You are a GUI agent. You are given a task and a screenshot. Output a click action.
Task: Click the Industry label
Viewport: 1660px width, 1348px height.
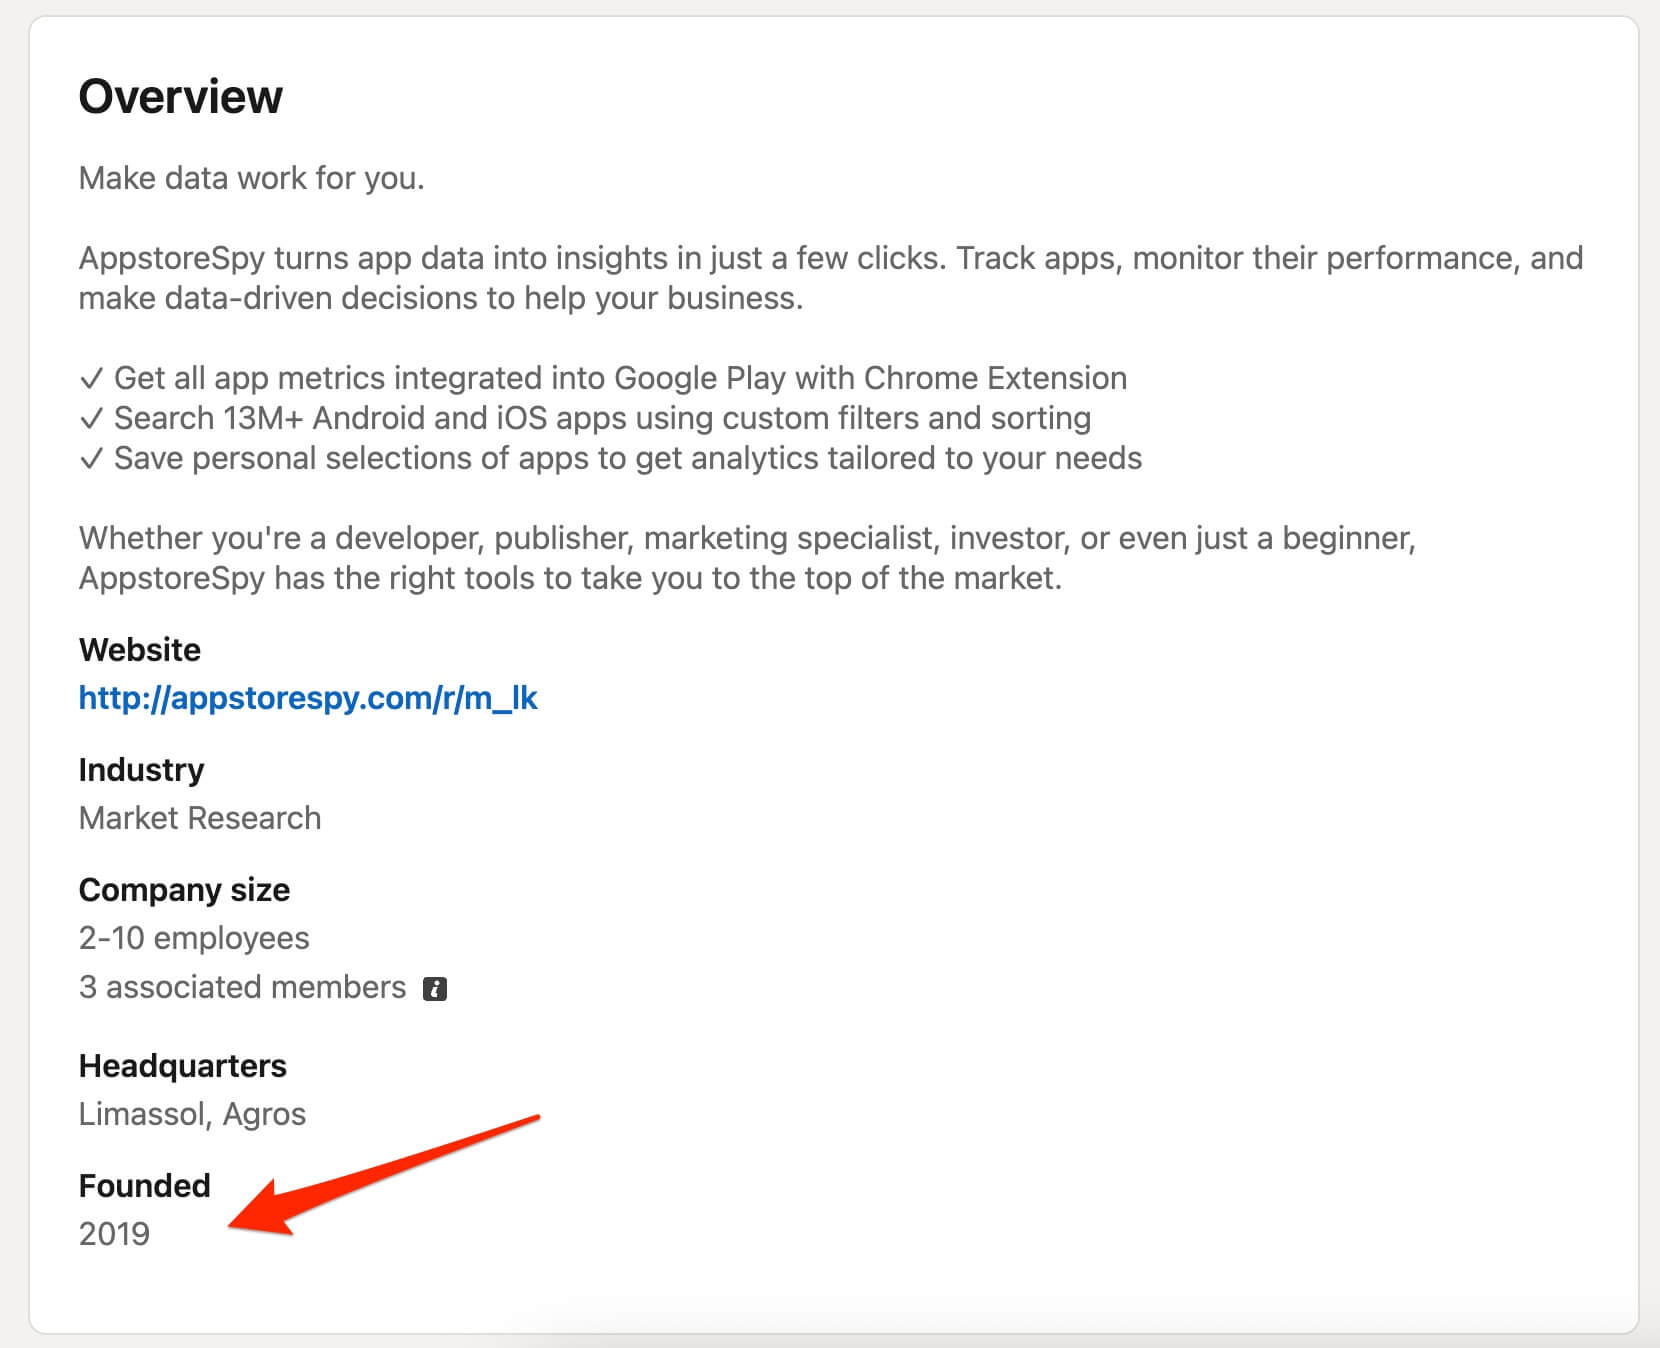tap(141, 770)
